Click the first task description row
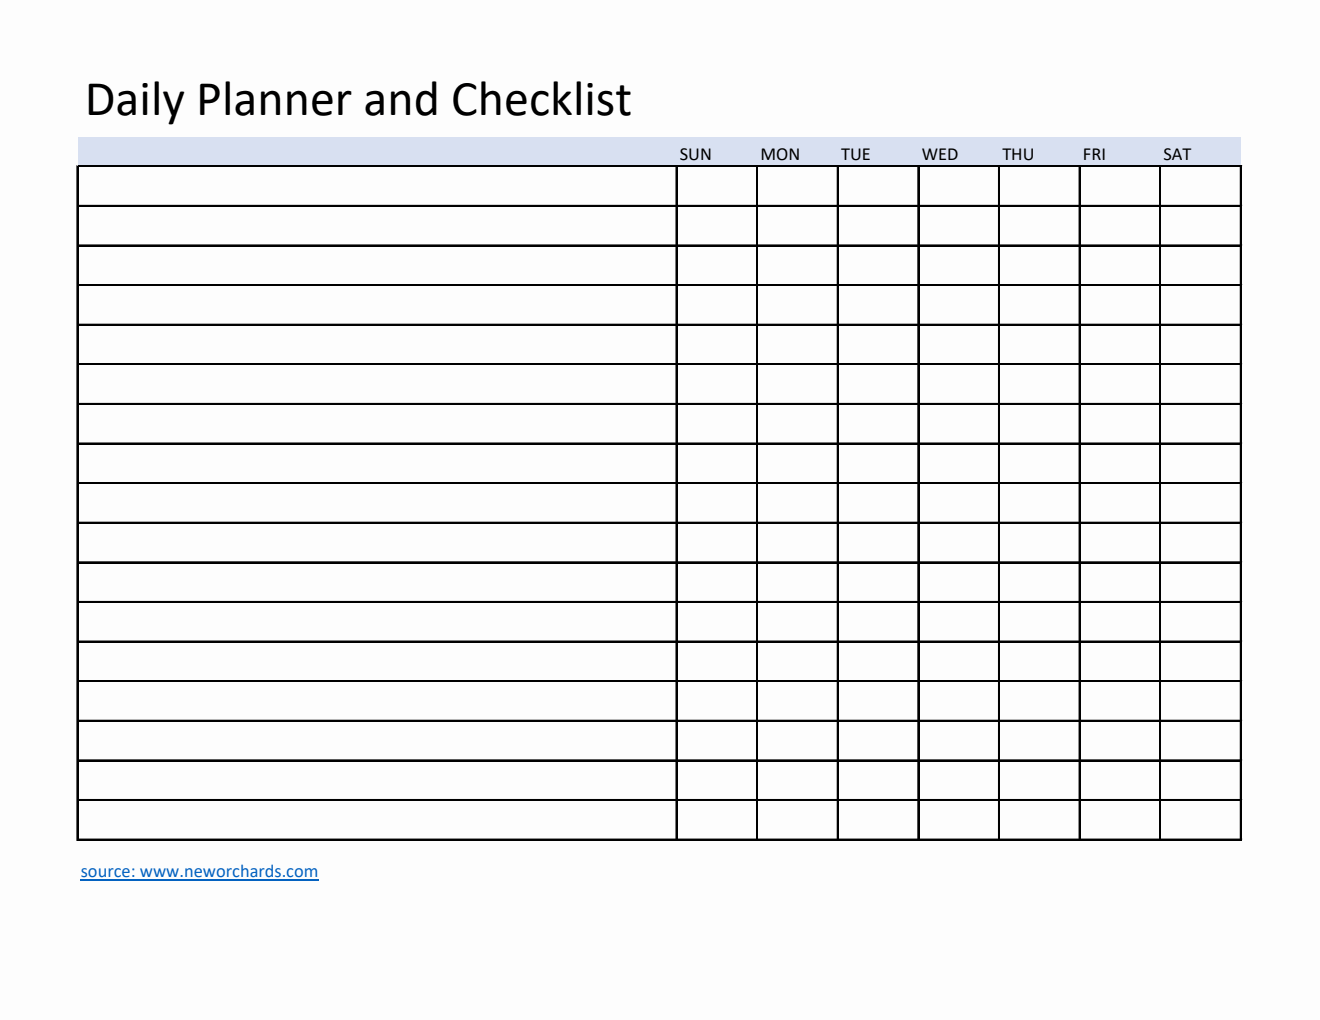Viewport: 1320px width, 1020px height. [x=377, y=186]
